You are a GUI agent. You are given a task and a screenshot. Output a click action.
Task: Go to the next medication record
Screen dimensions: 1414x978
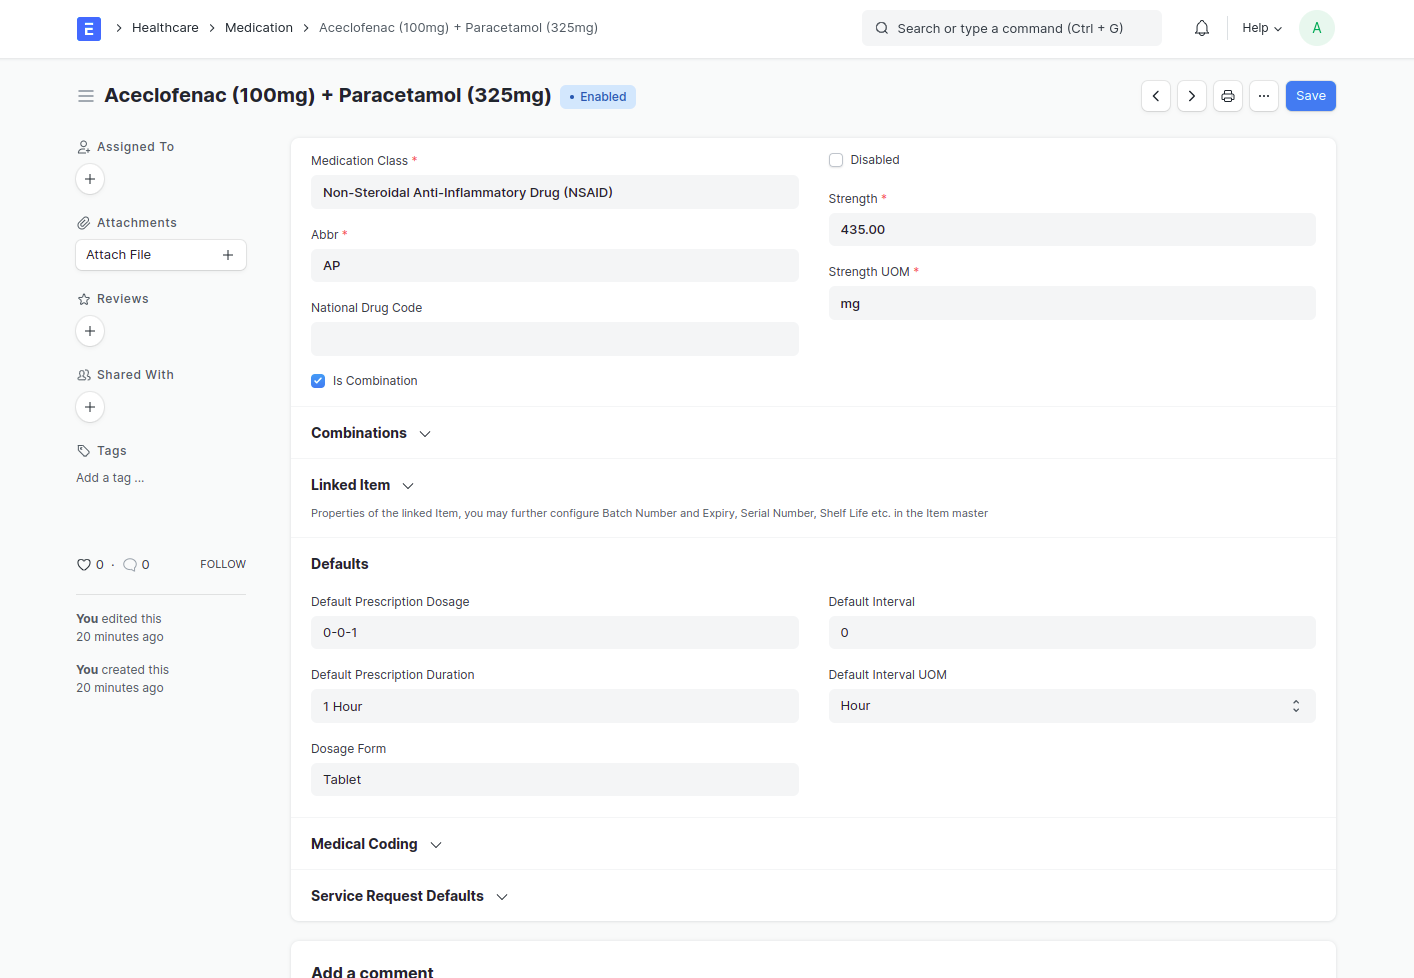click(x=1192, y=96)
